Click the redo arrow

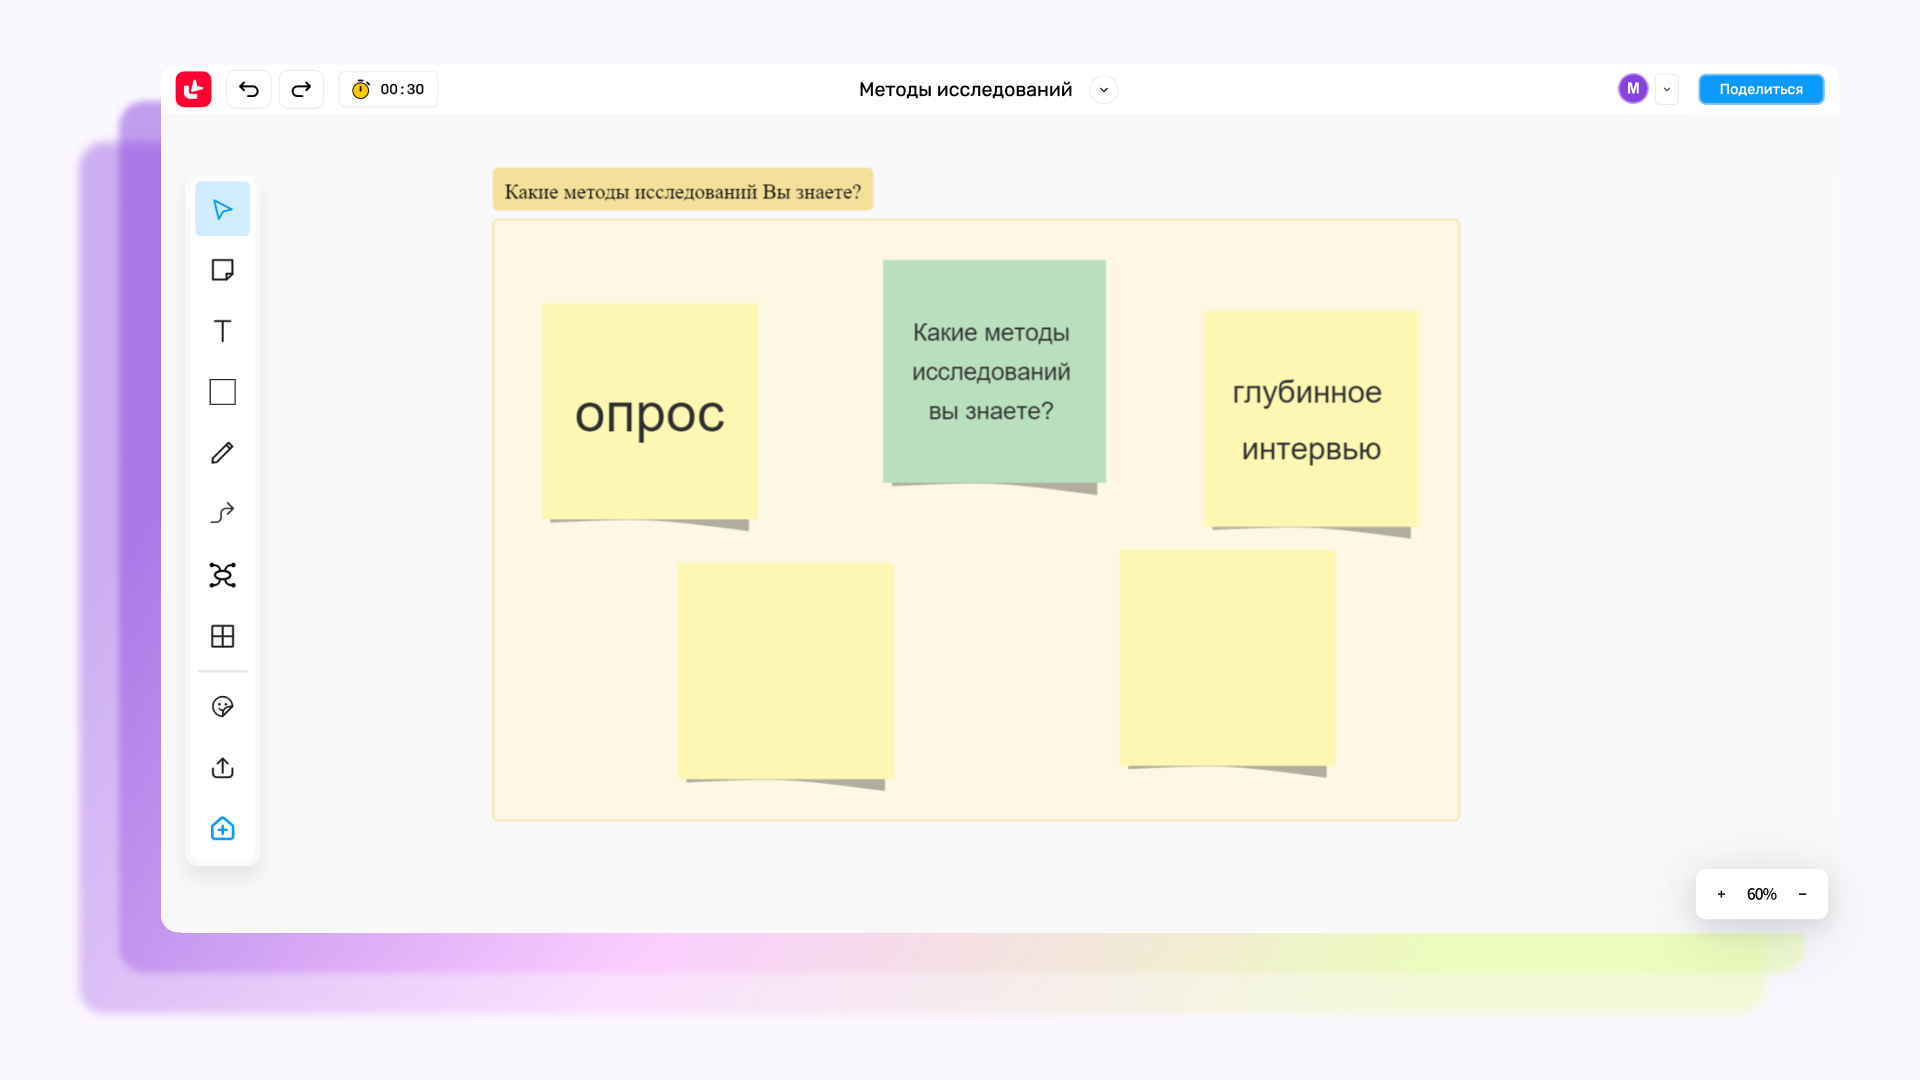coord(301,90)
